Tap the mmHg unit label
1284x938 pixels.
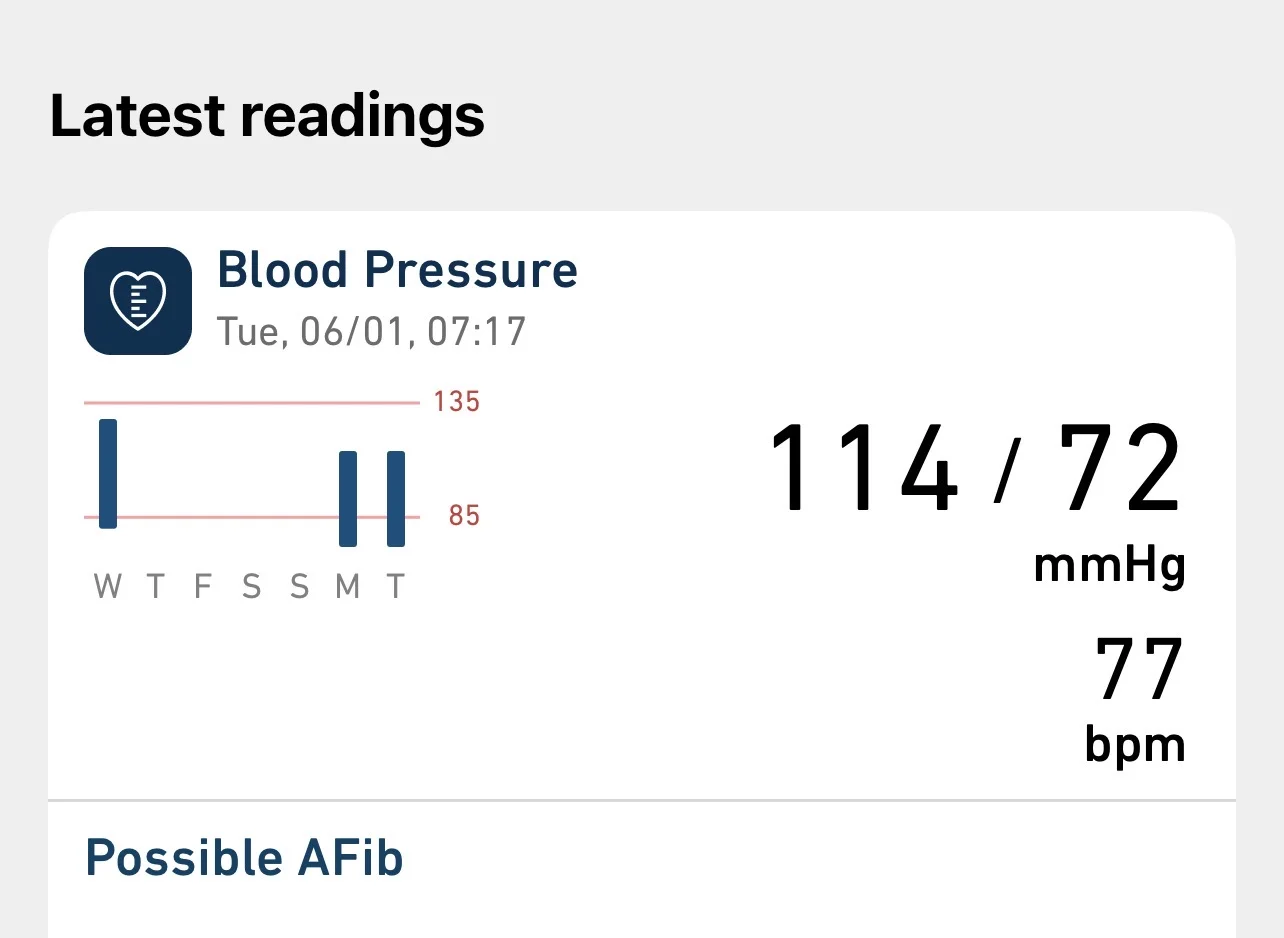1109,566
